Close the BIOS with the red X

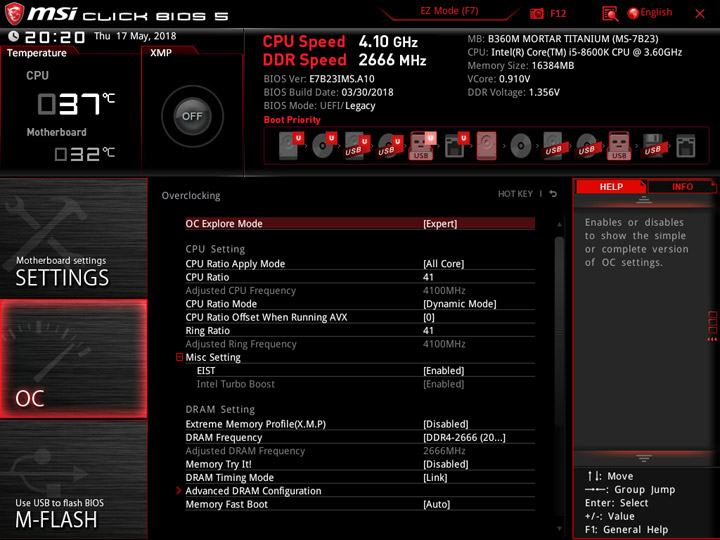700,14
